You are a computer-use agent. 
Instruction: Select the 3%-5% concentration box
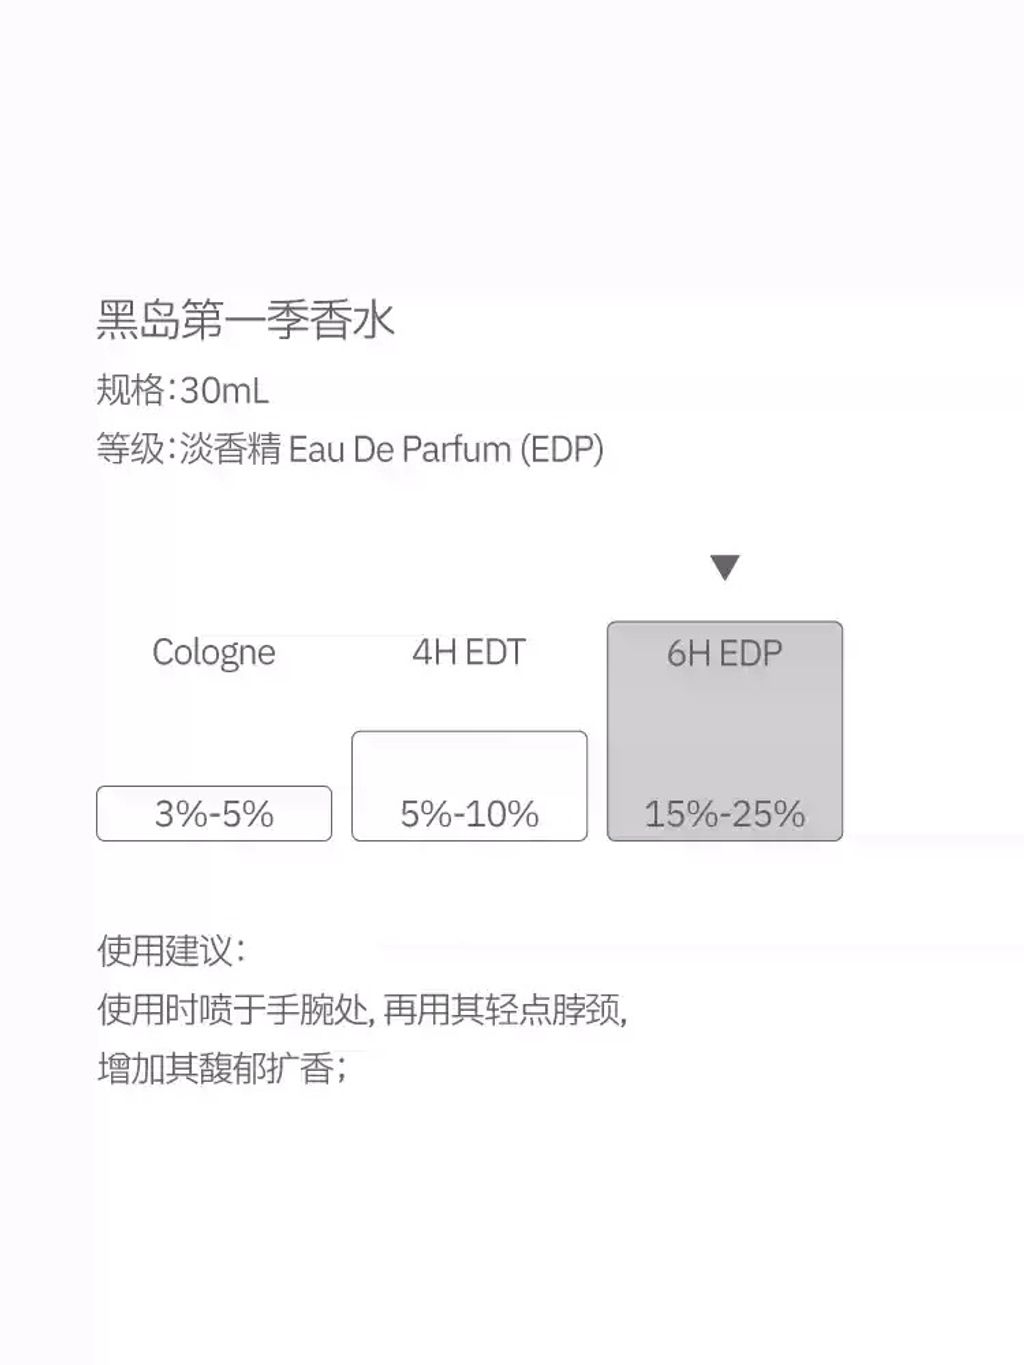pos(214,814)
